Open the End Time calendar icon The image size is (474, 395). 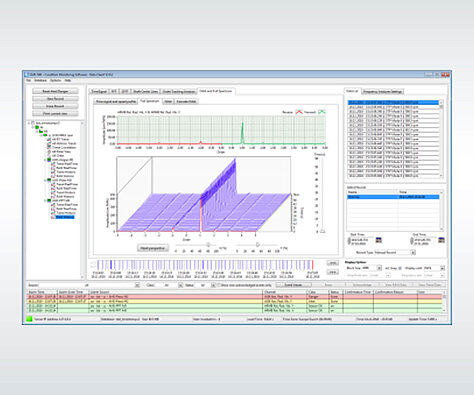coord(441,240)
